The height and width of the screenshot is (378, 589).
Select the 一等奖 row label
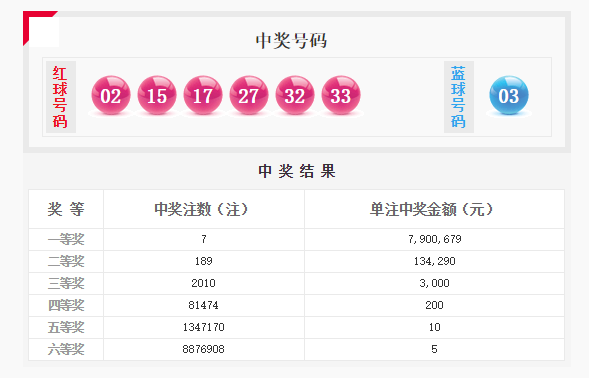66,239
